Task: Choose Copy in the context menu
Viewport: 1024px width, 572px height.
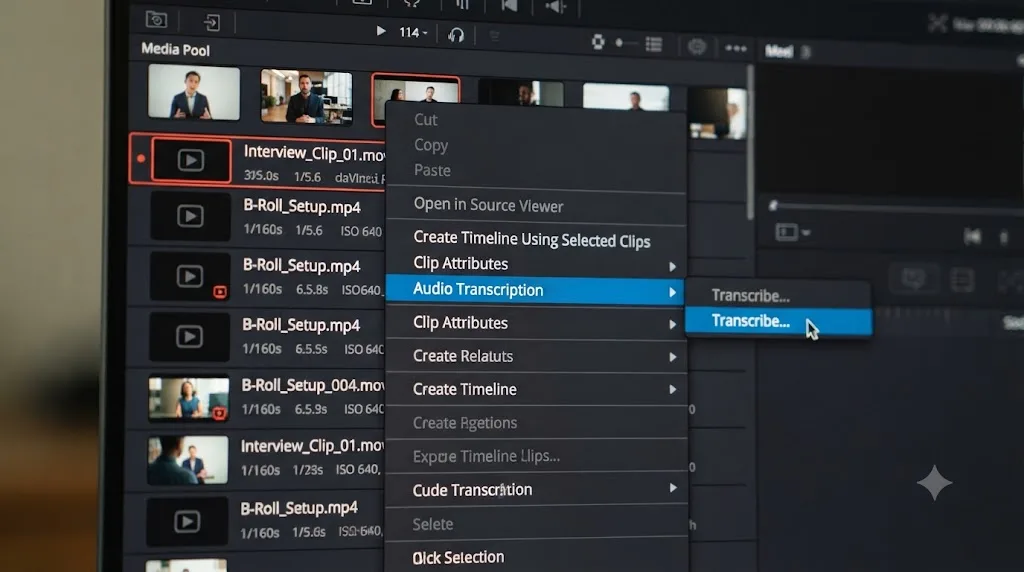Action: (x=431, y=146)
